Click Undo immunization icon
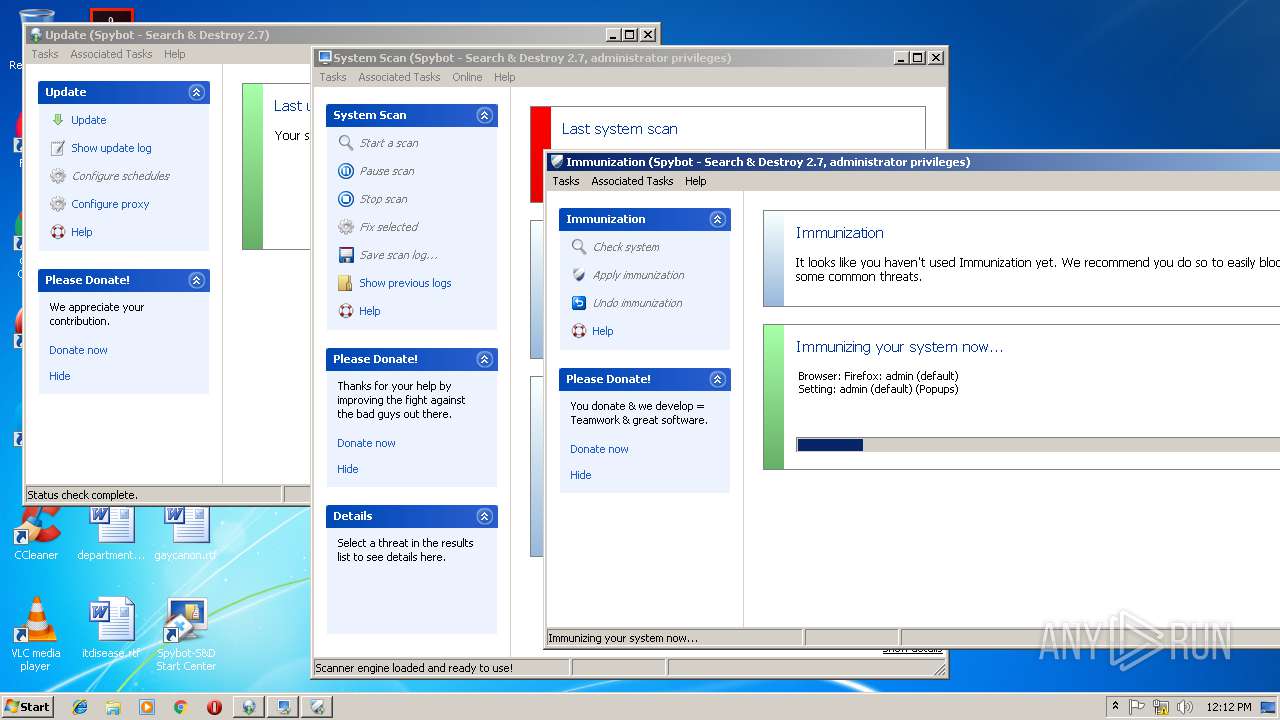Viewport: 1280px width, 720px height. (579, 303)
